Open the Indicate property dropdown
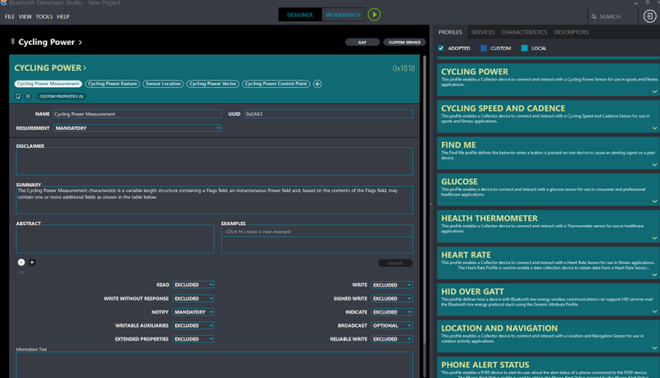This screenshot has height=378, width=660. tap(391, 312)
